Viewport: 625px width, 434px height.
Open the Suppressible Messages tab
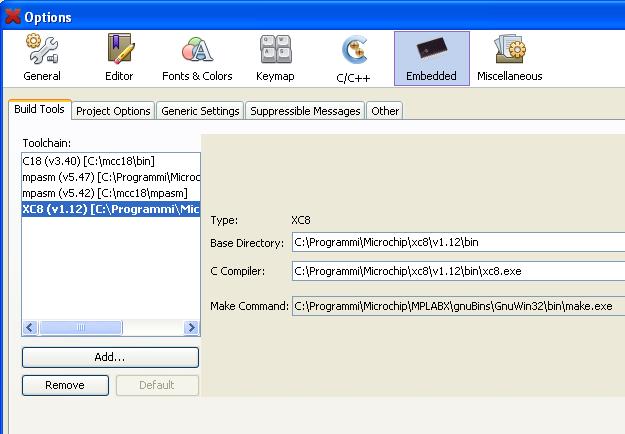304,111
